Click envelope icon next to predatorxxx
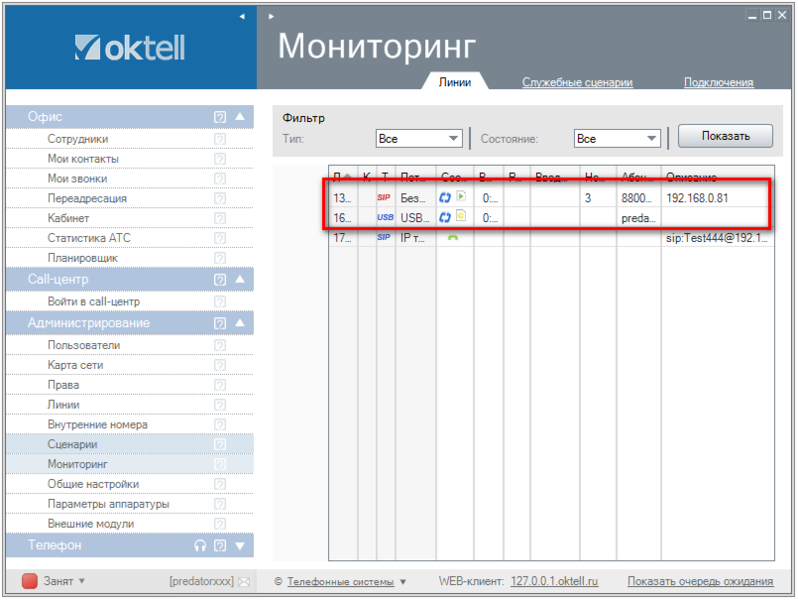798x600 pixels. [243, 581]
